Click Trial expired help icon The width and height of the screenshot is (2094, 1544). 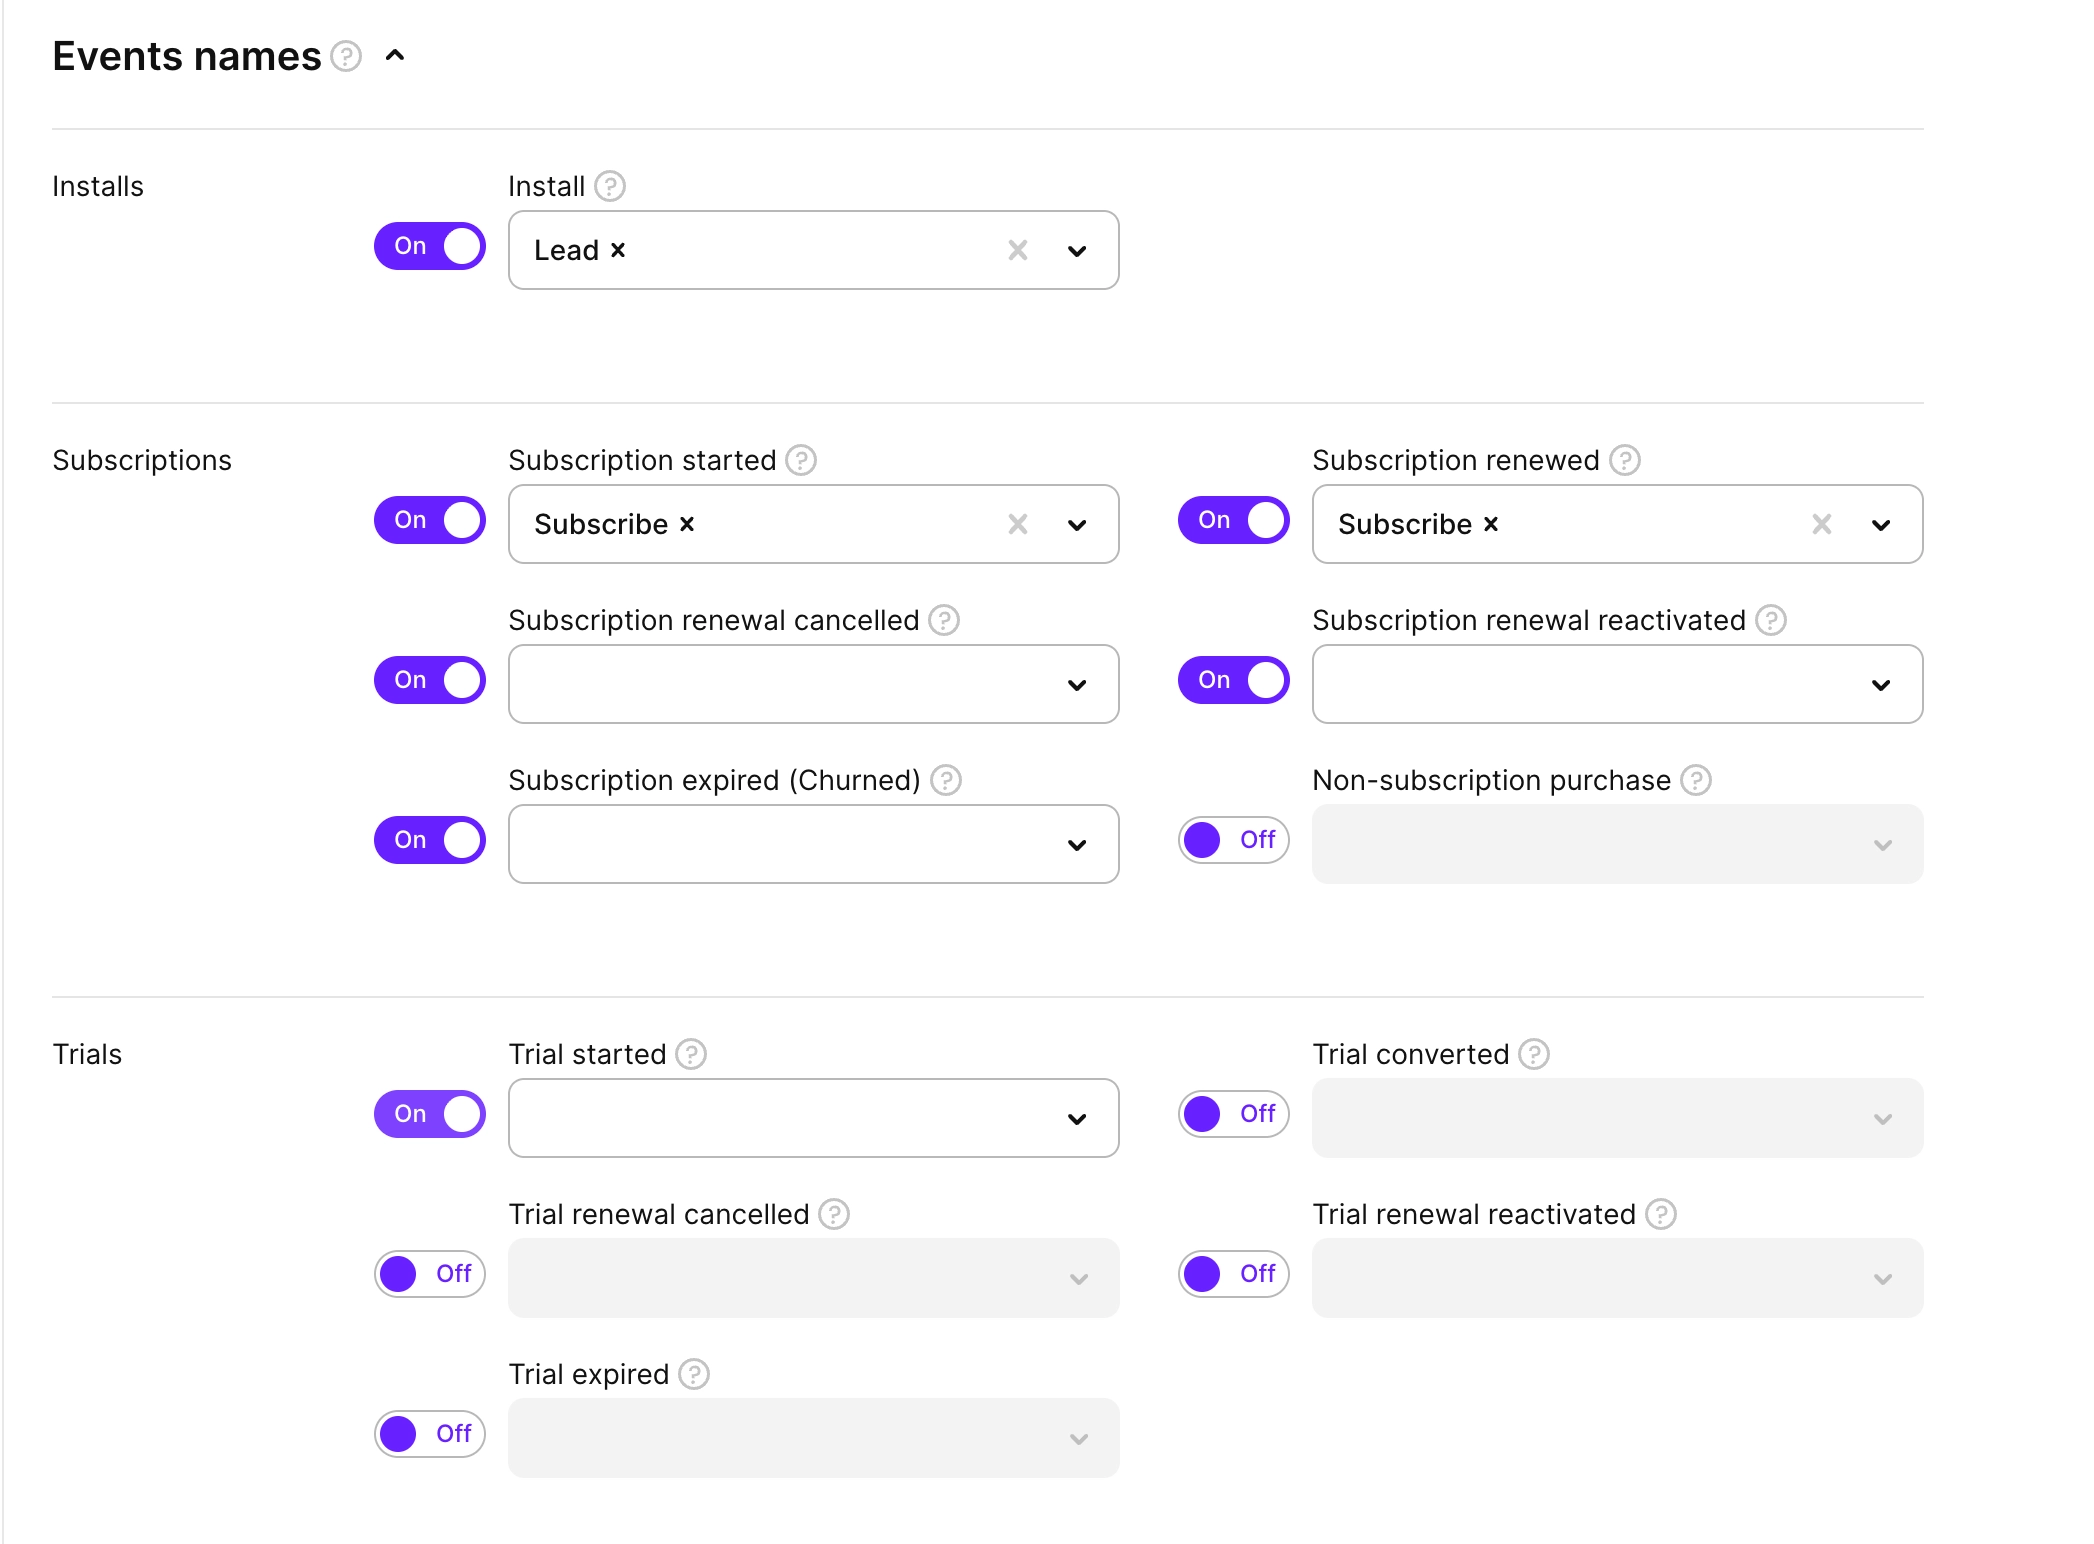[694, 1374]
